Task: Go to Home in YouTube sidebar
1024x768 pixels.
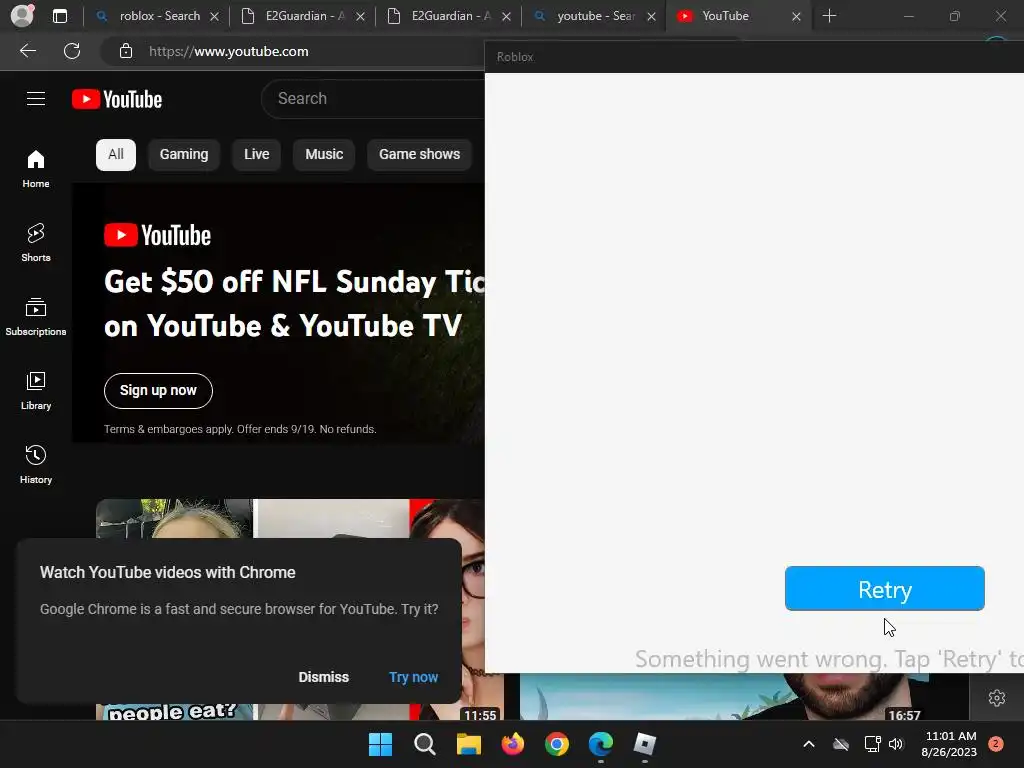Action: [x=36, y=168]
